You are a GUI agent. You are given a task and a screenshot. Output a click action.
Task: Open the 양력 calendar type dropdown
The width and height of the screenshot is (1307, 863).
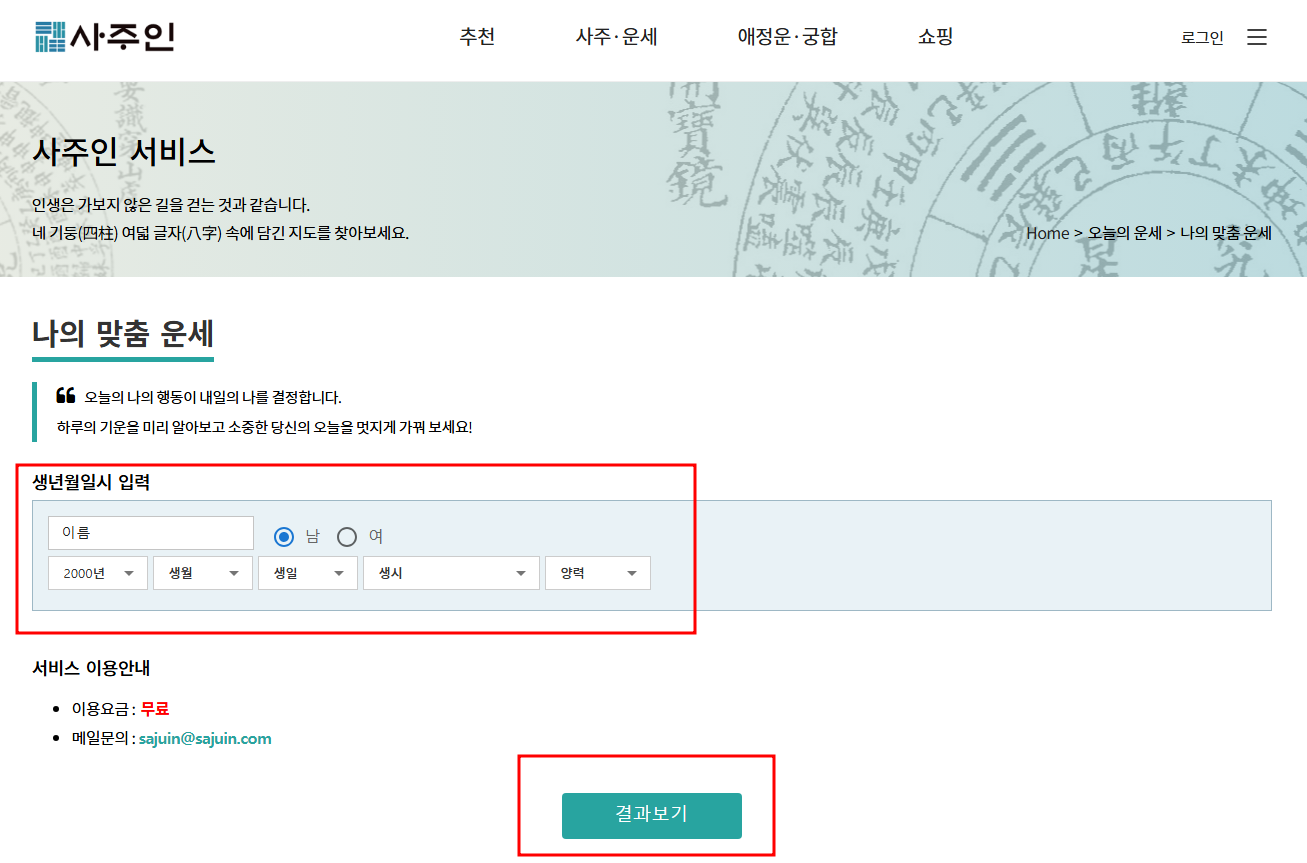[597, 572]
